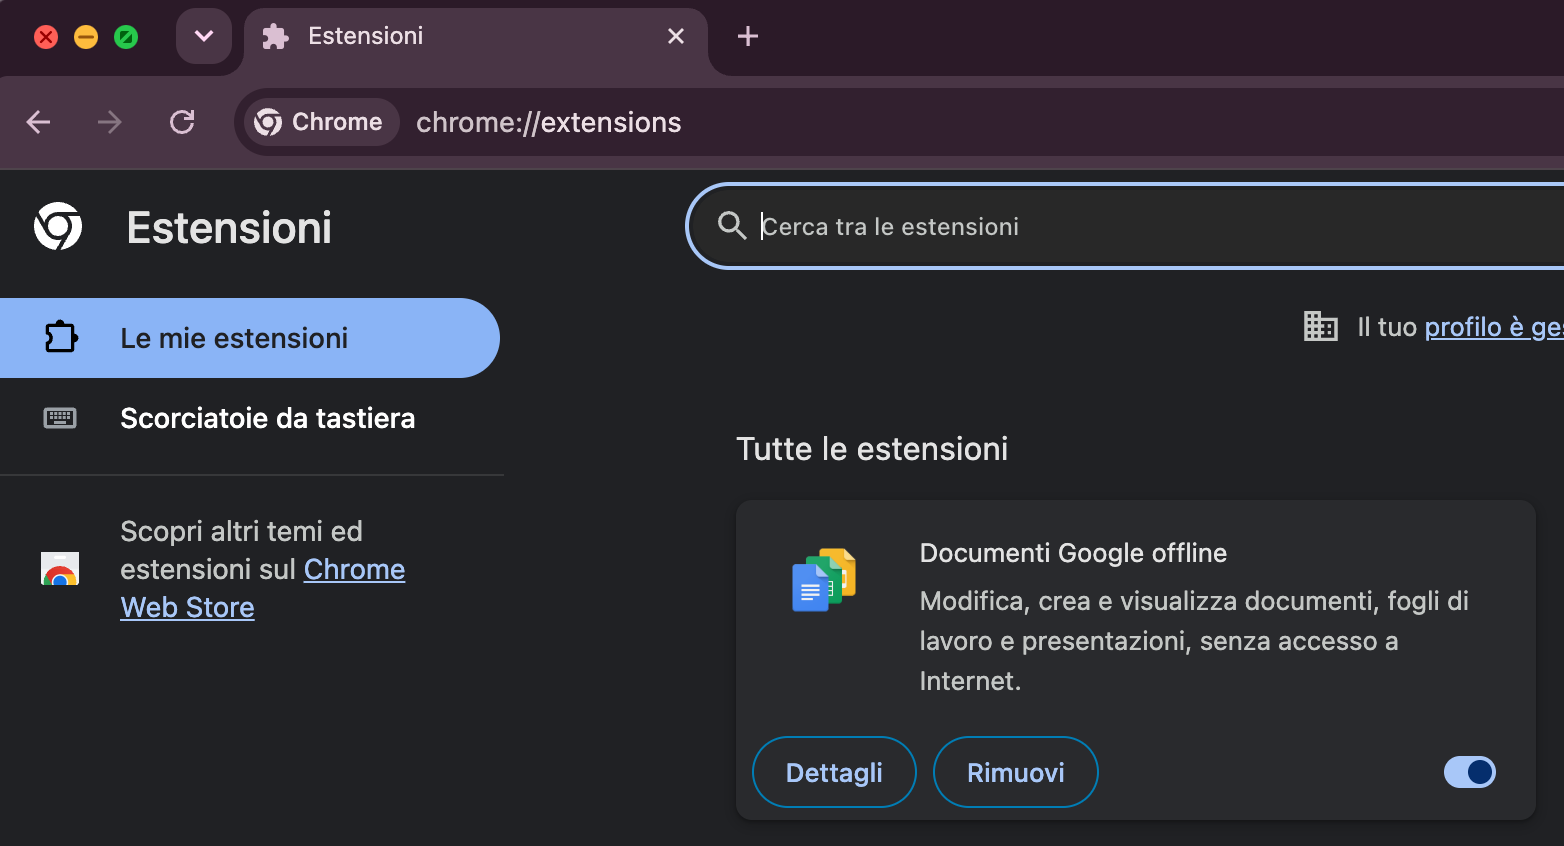Click the search magnifier icon
1564x846 pixels.
732,226
